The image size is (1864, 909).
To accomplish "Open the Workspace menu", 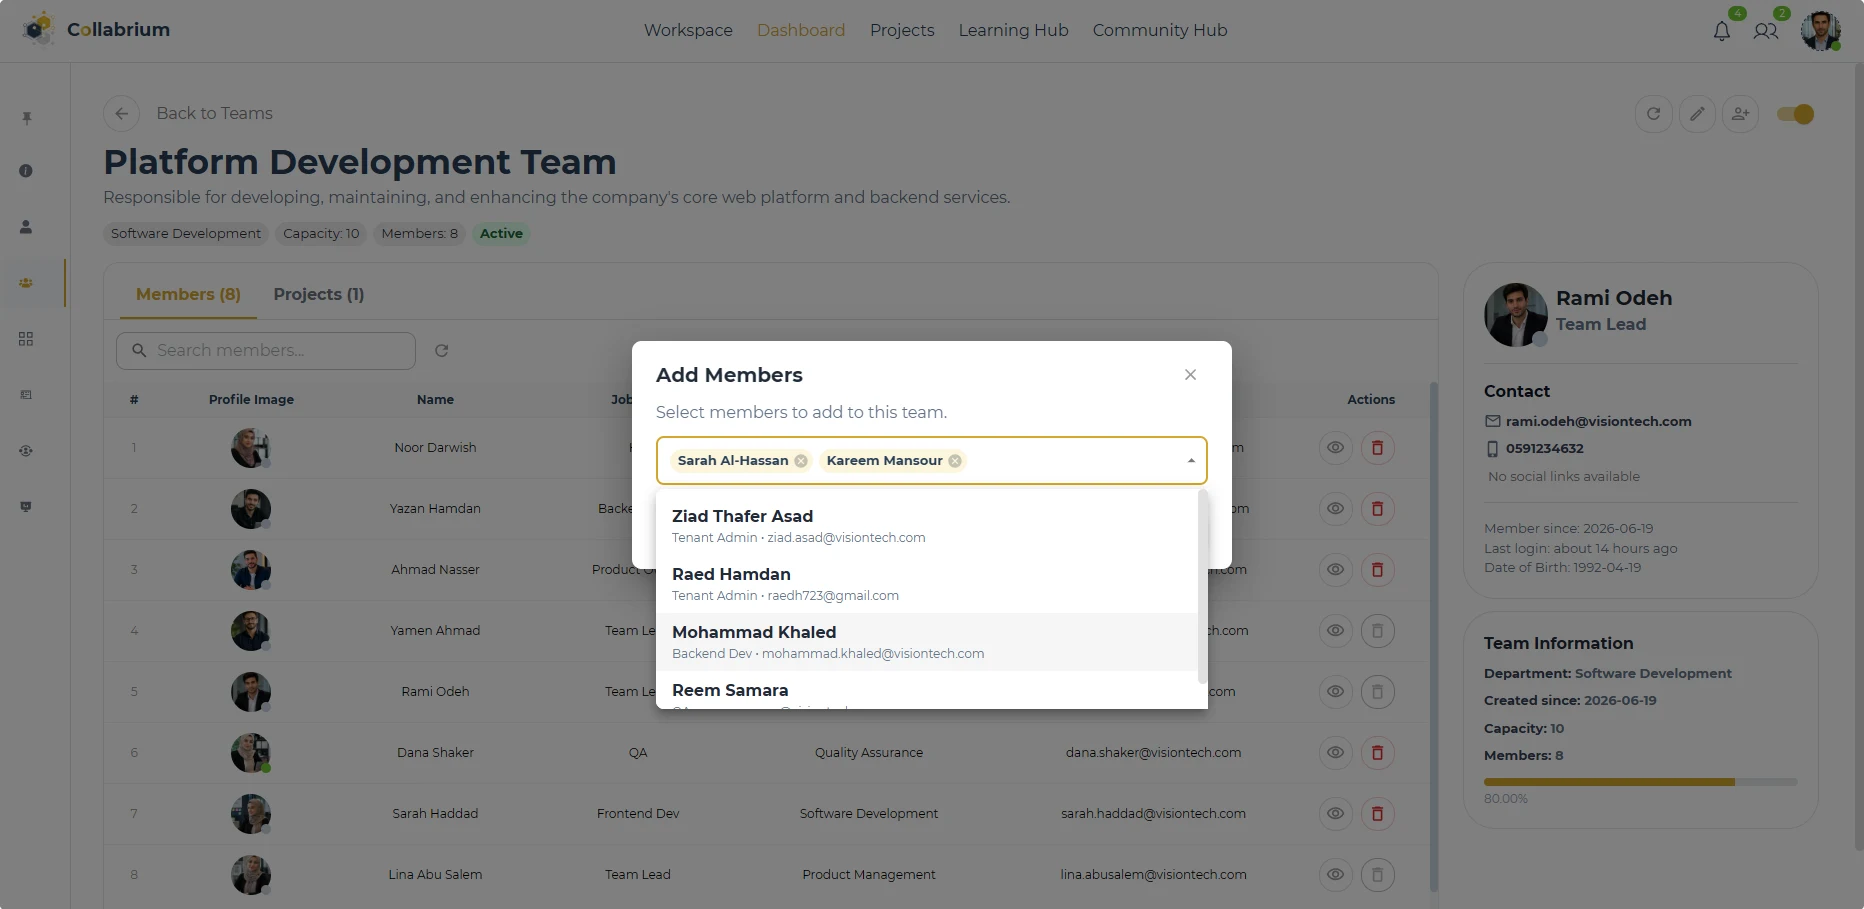I will pyautogui.click(x=688, y=30).
